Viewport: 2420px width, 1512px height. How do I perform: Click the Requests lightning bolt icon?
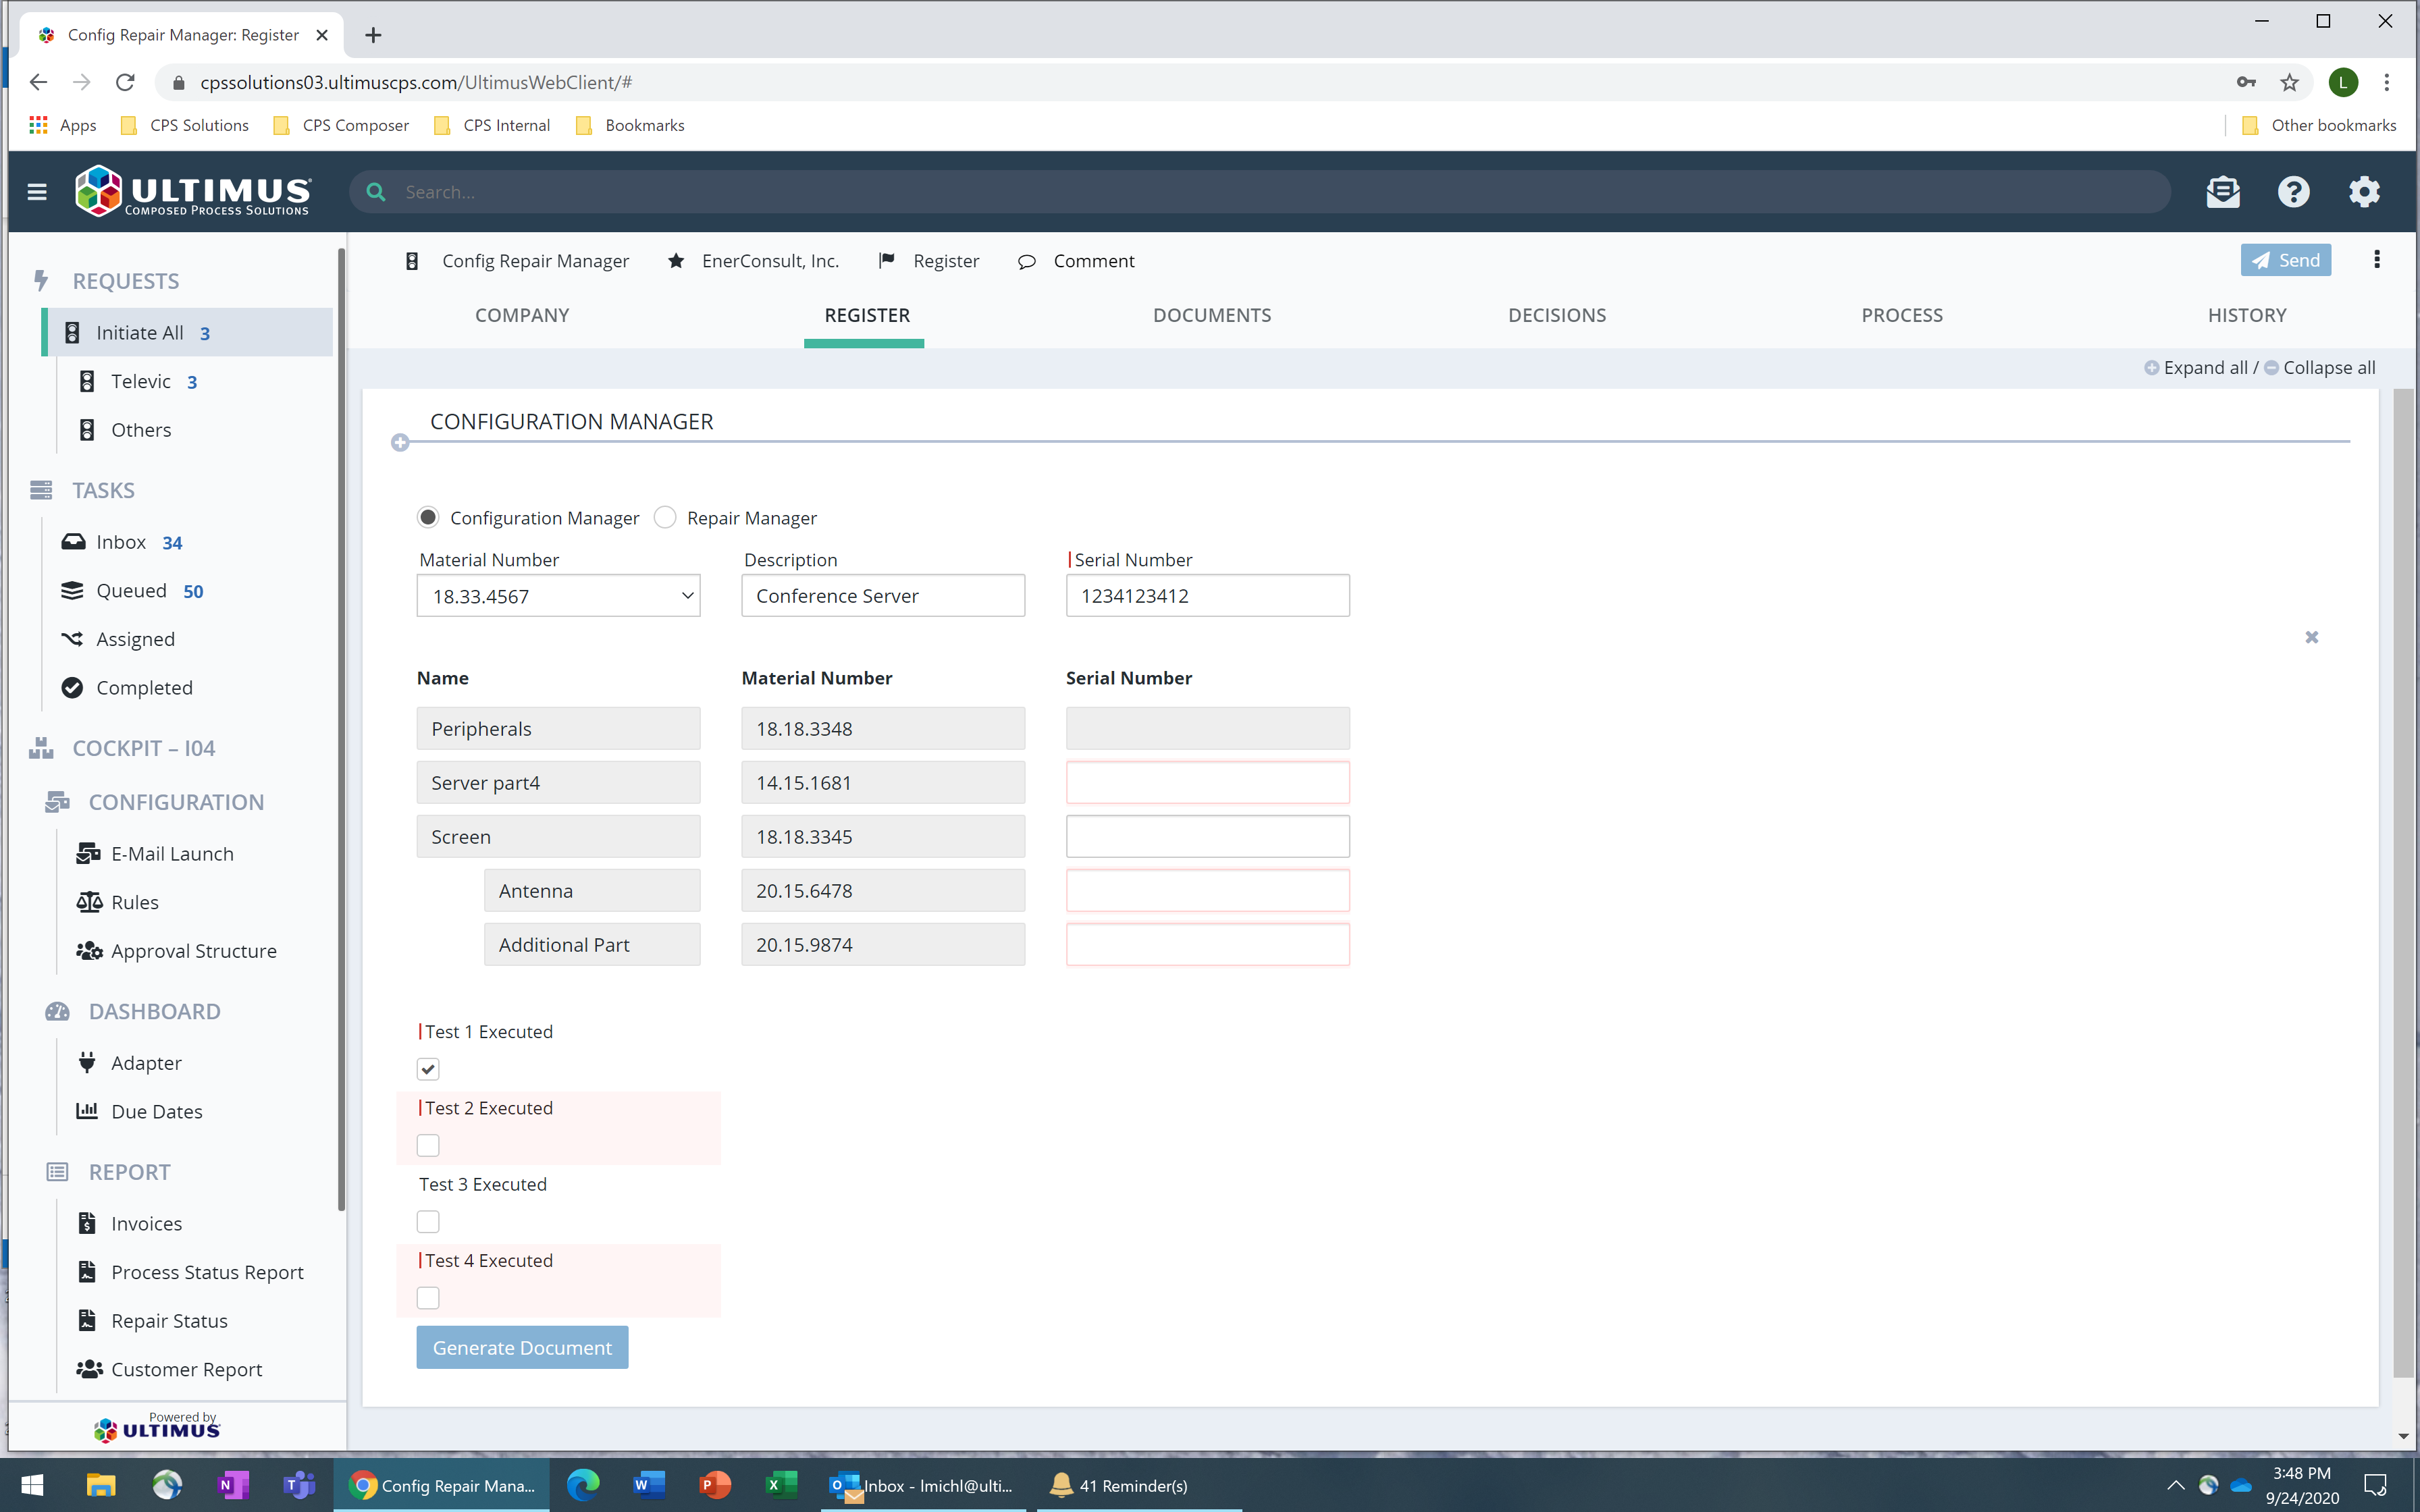coord(40,281)
